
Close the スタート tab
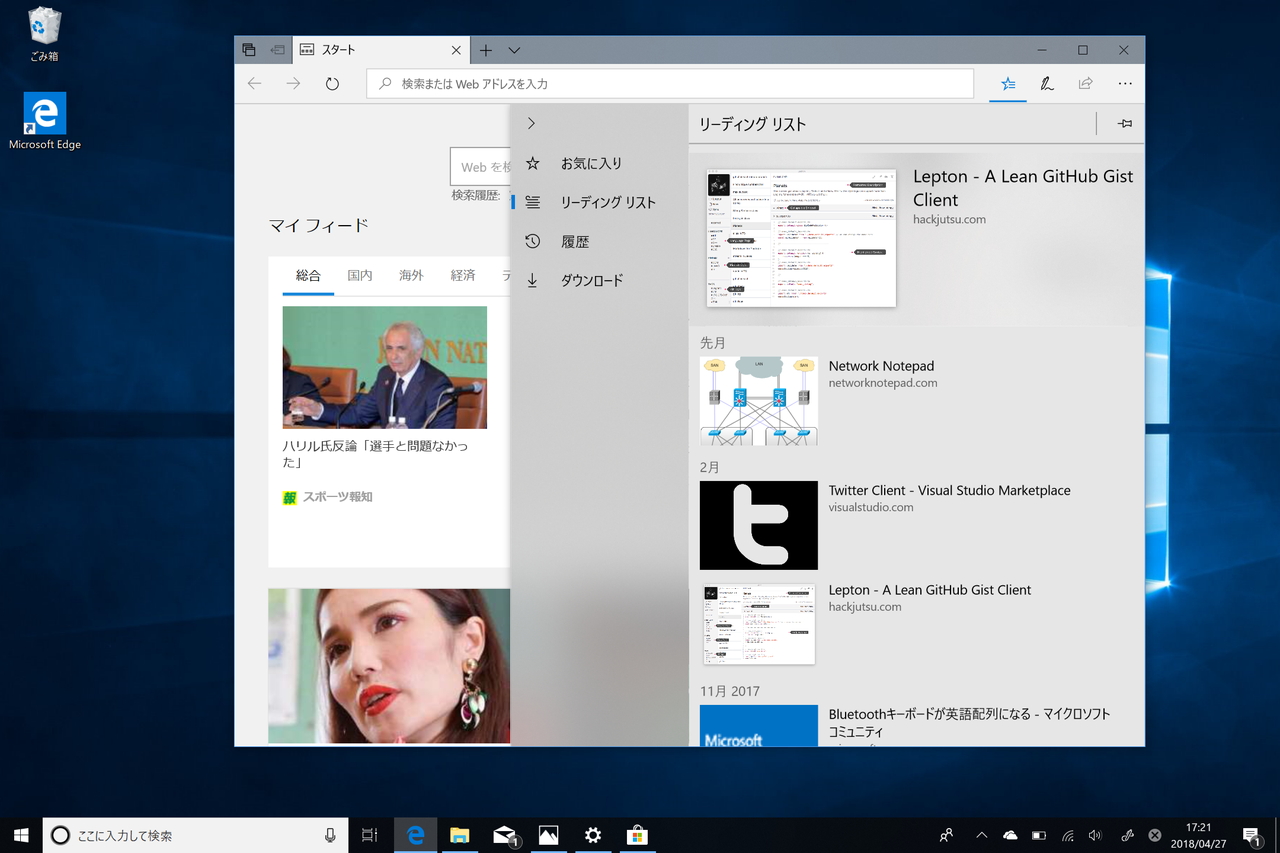point(456,50)
